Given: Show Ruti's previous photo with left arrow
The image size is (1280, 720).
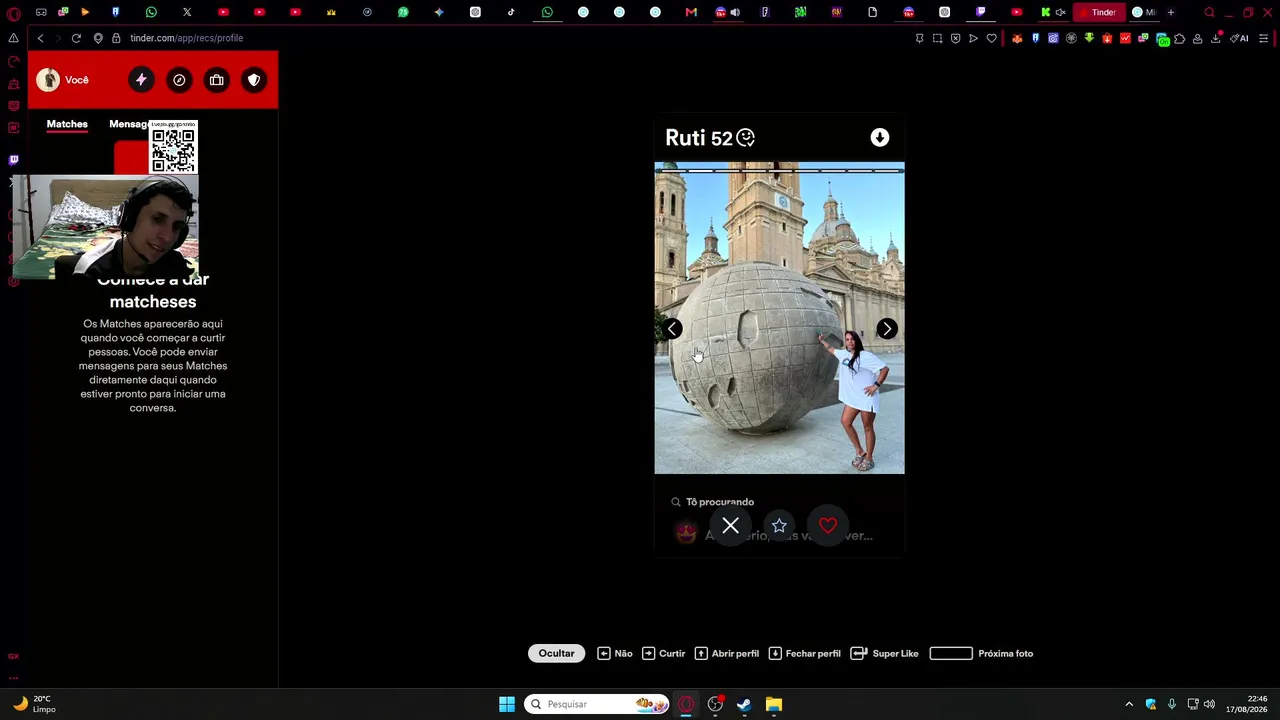Looking at the screenshot, I should point(673,329).
